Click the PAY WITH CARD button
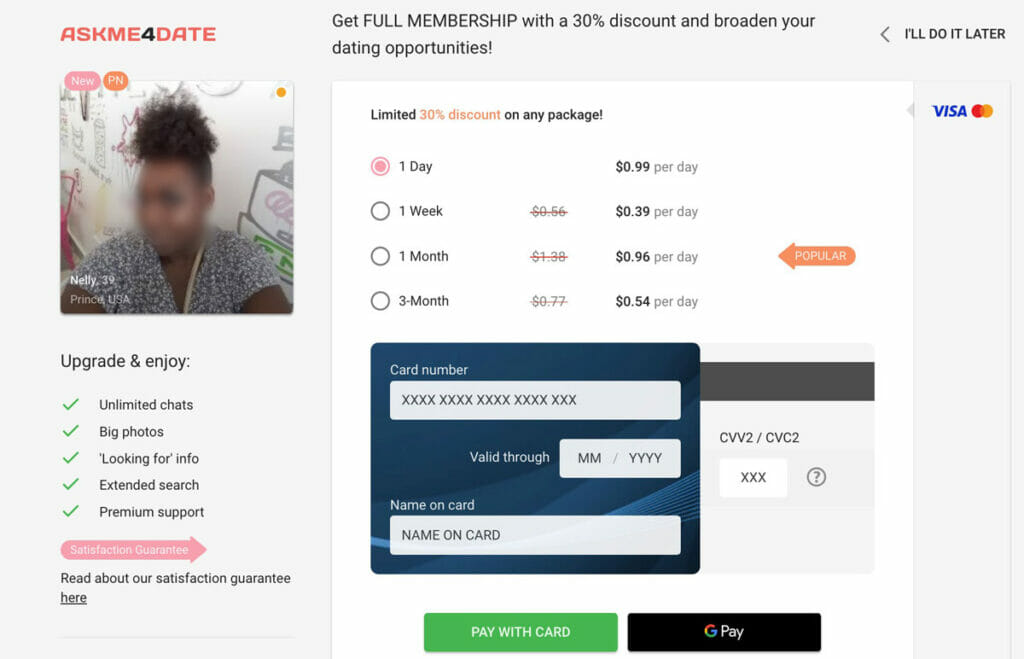The image size is (1024, 659). 520,632
